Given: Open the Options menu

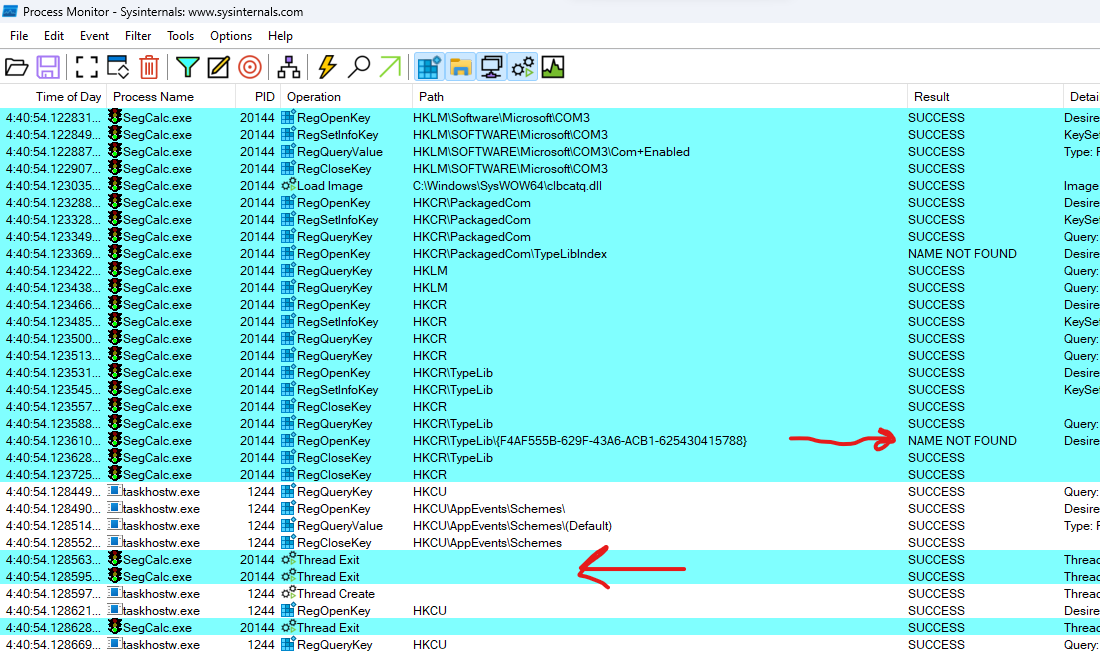Looking at the screenshot, I should point(231,36).
